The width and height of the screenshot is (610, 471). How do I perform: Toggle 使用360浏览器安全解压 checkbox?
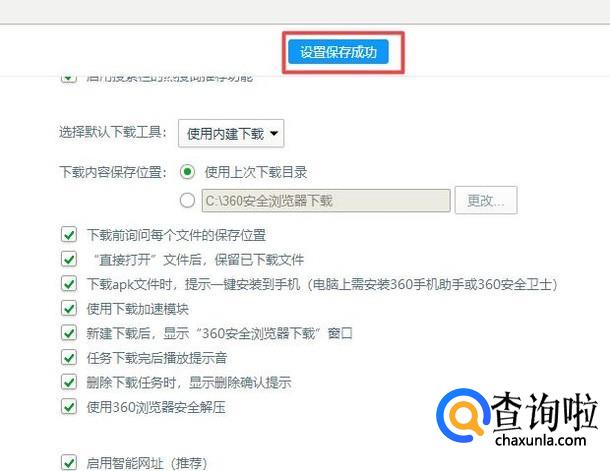[69, 407]
